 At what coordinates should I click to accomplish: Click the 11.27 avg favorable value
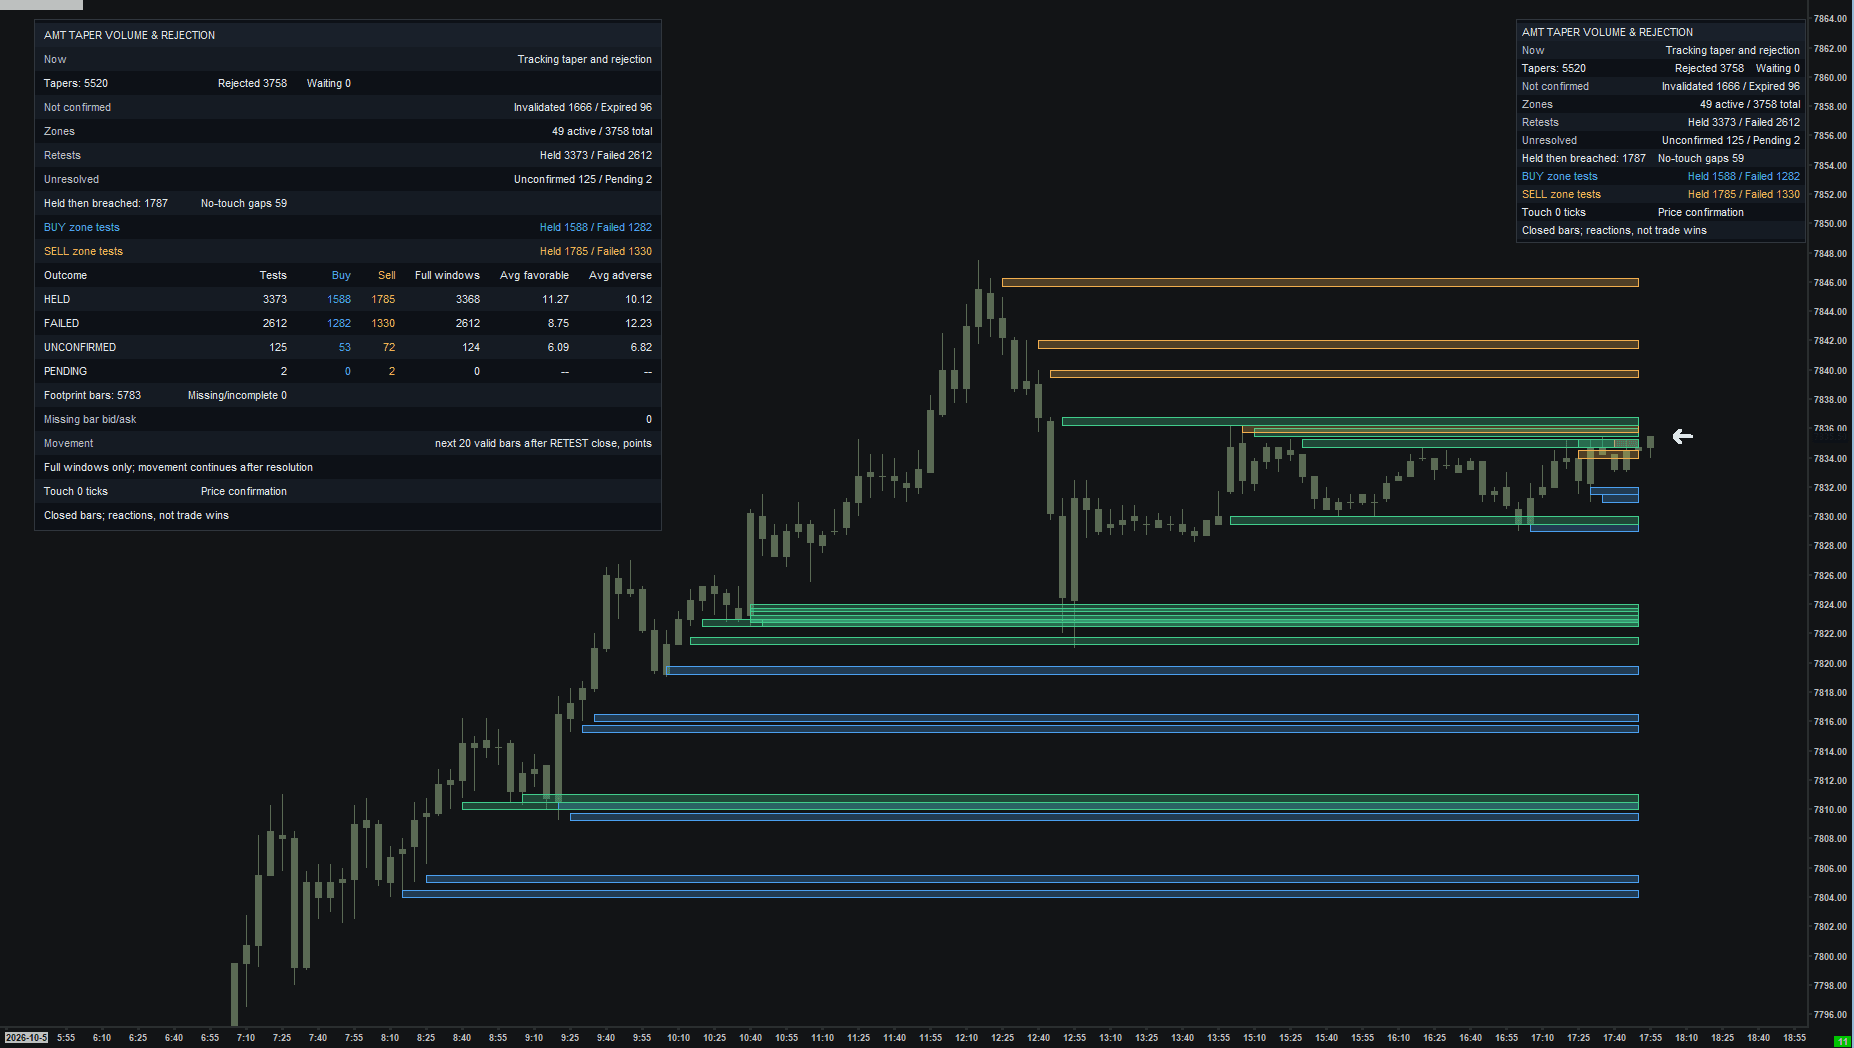coord(555,299)
